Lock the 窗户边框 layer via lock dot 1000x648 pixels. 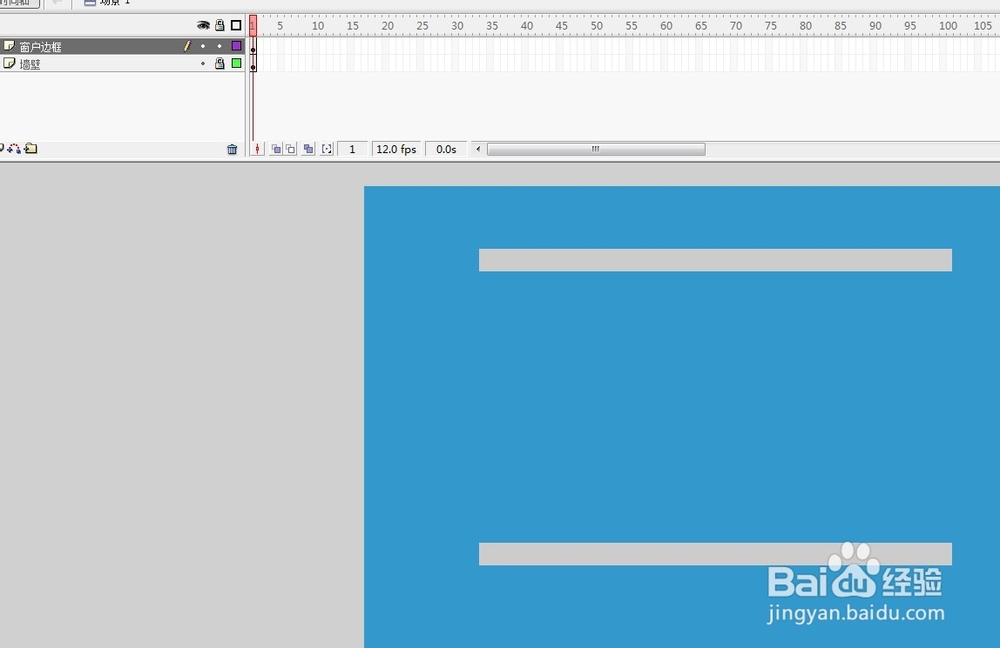[219, 46]
